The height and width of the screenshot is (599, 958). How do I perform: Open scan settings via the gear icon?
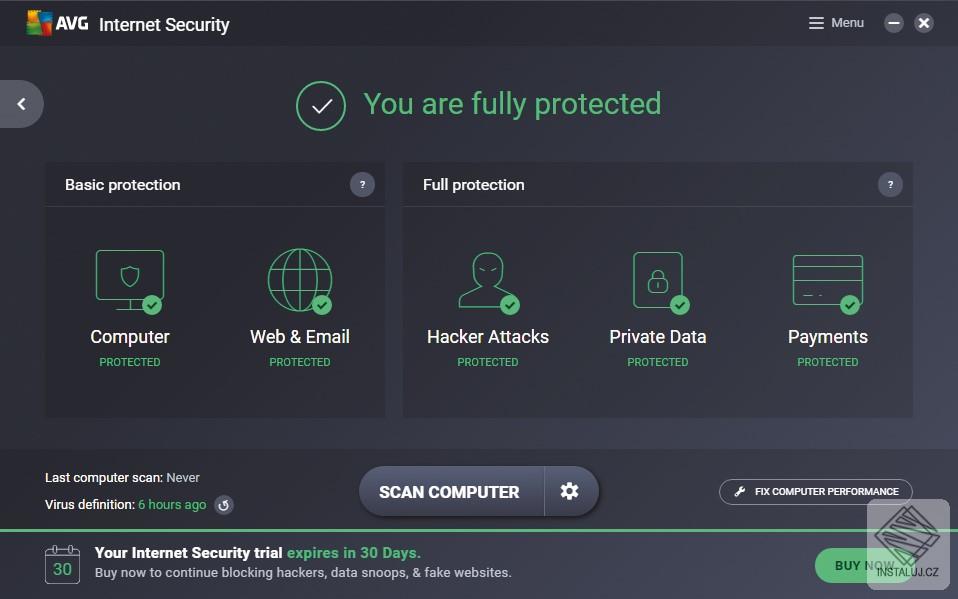569,491
